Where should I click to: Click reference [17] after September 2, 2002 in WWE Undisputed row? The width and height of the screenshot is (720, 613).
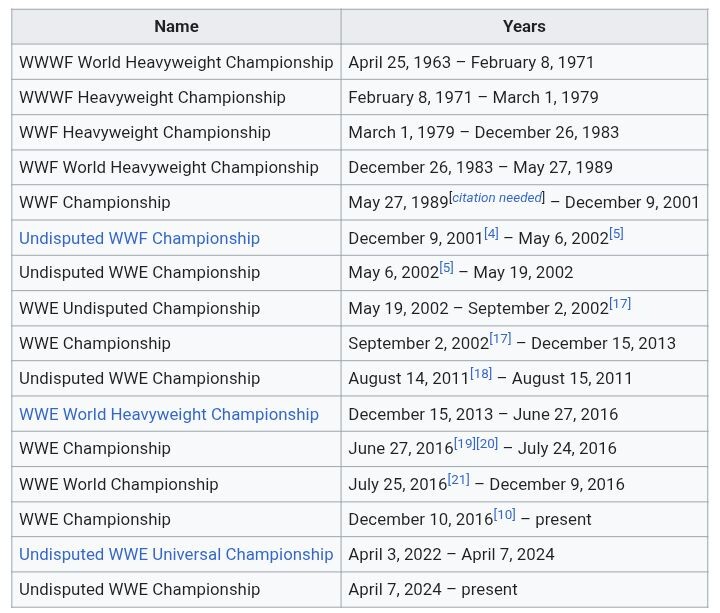620,304
